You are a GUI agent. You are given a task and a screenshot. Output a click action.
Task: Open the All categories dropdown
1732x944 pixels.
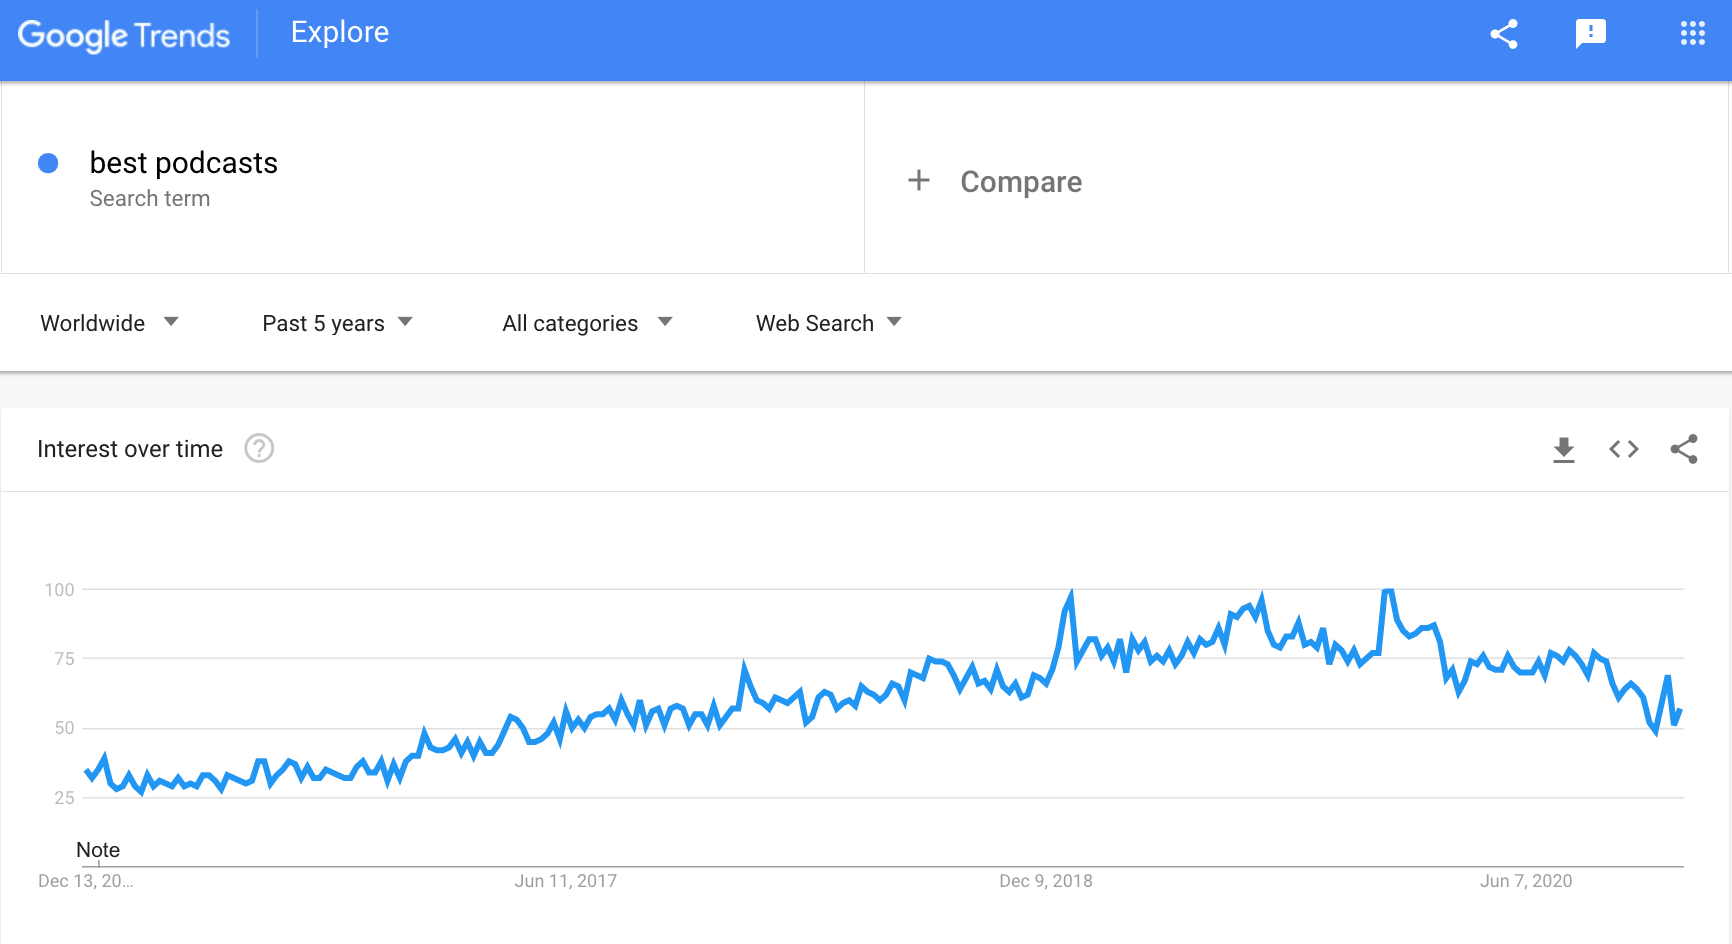pos(587,323)
